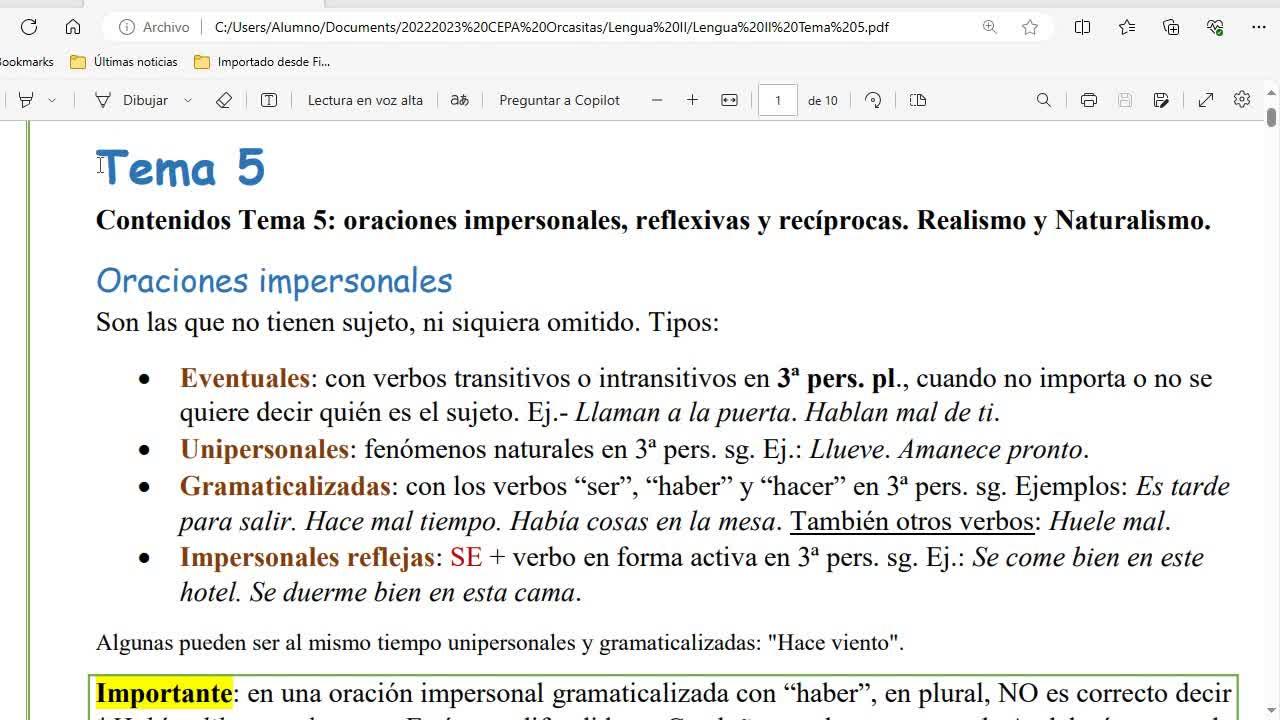The height and width of the screenshot is (720, 1280).
Task: Click Preguntar a Copilot
Action: click(x=559, y=100)
